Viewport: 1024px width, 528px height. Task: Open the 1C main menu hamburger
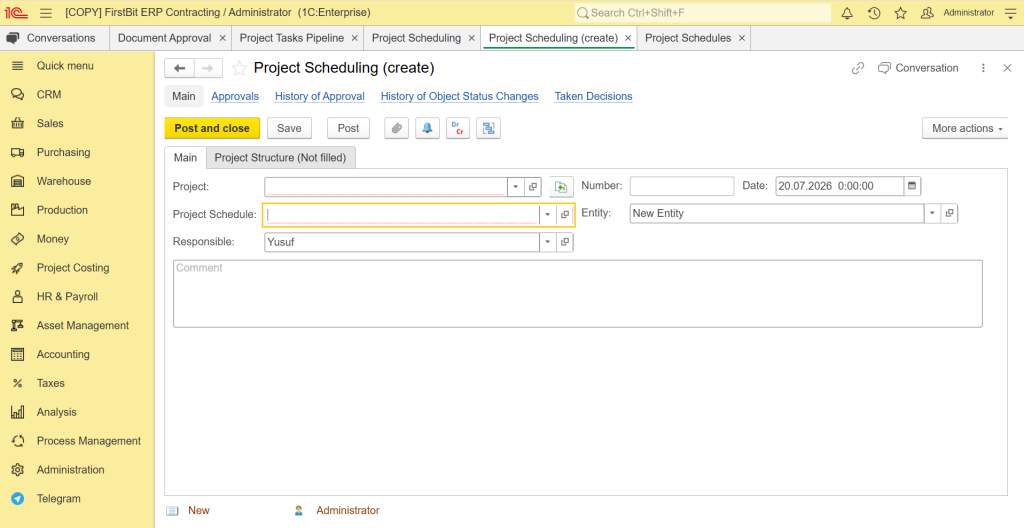click(x=45, y=12)
